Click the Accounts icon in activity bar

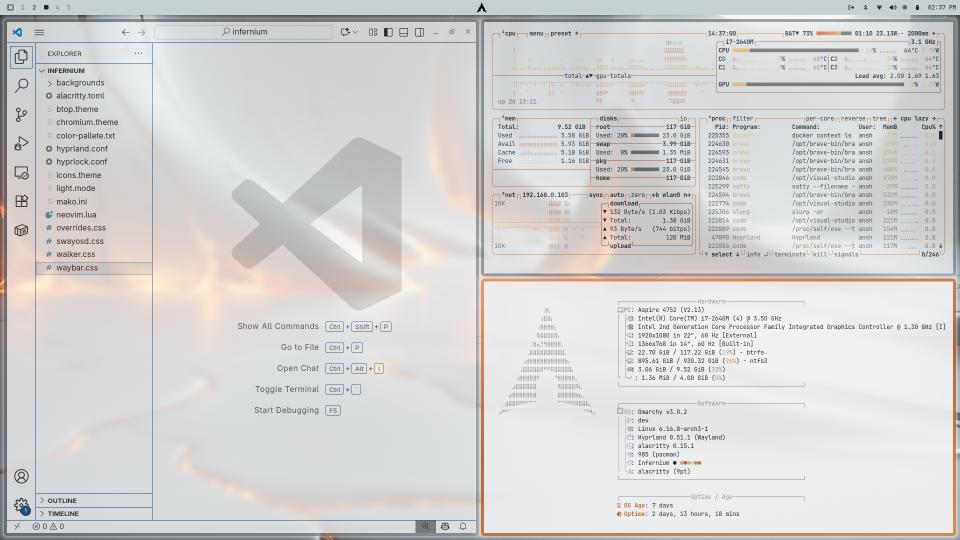[x=21, y=477]
